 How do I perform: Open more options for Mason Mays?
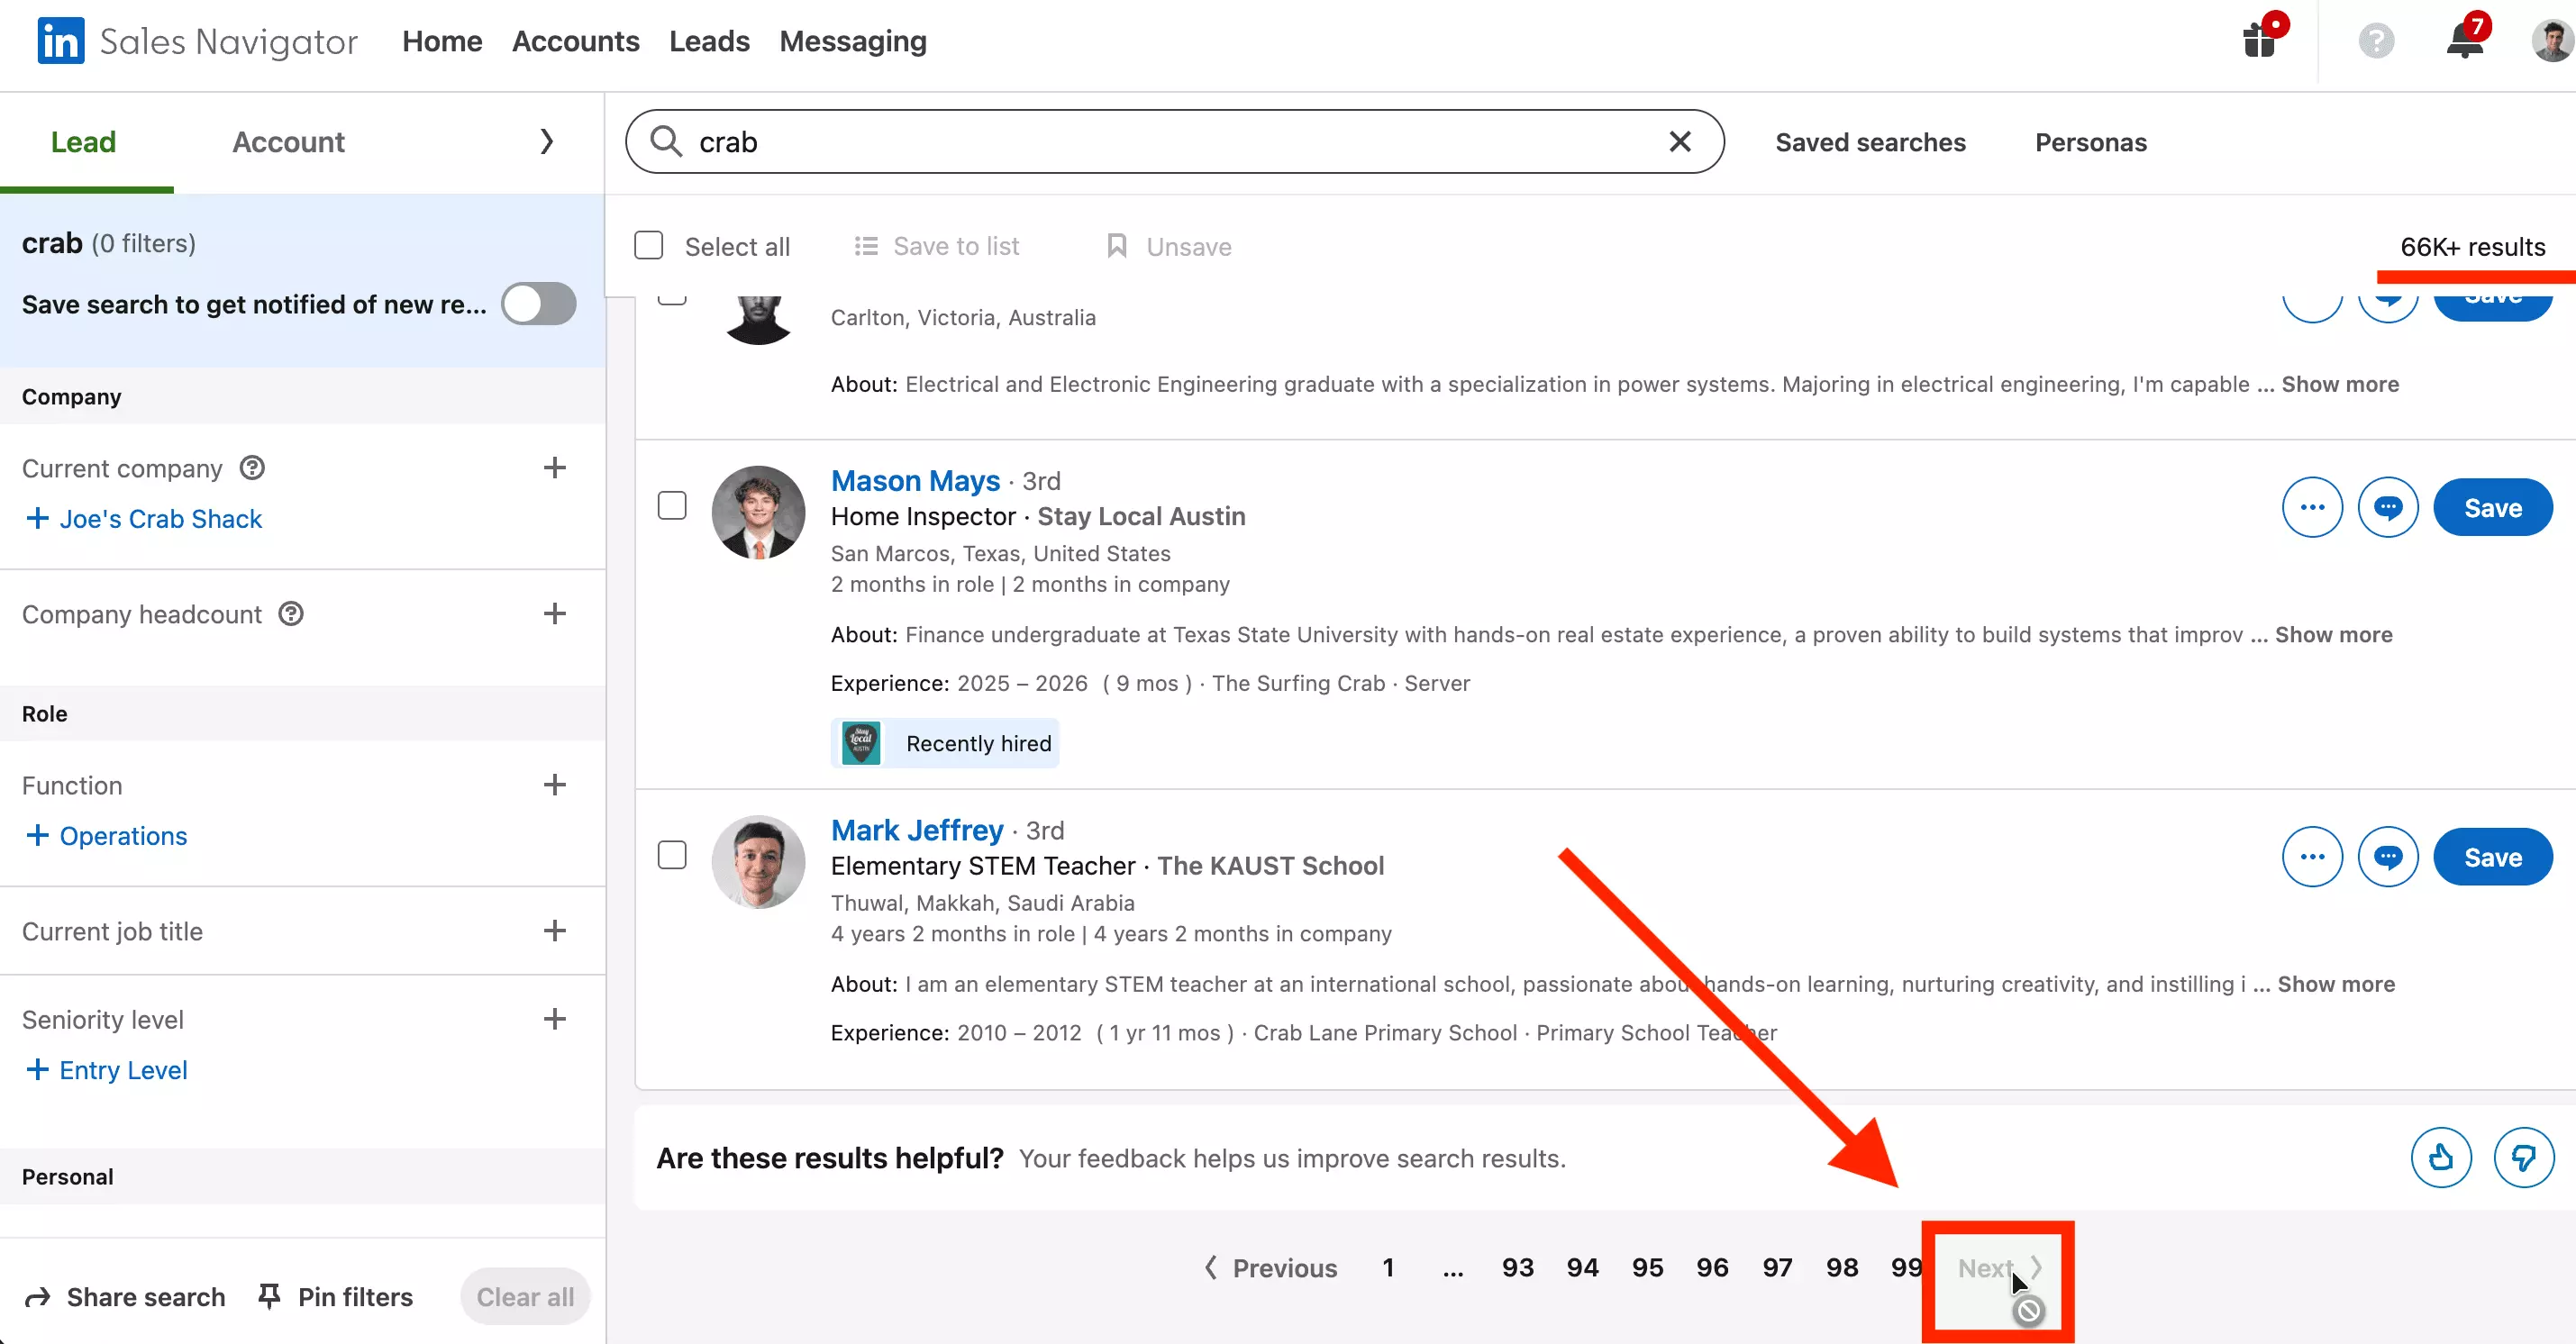2312,508
